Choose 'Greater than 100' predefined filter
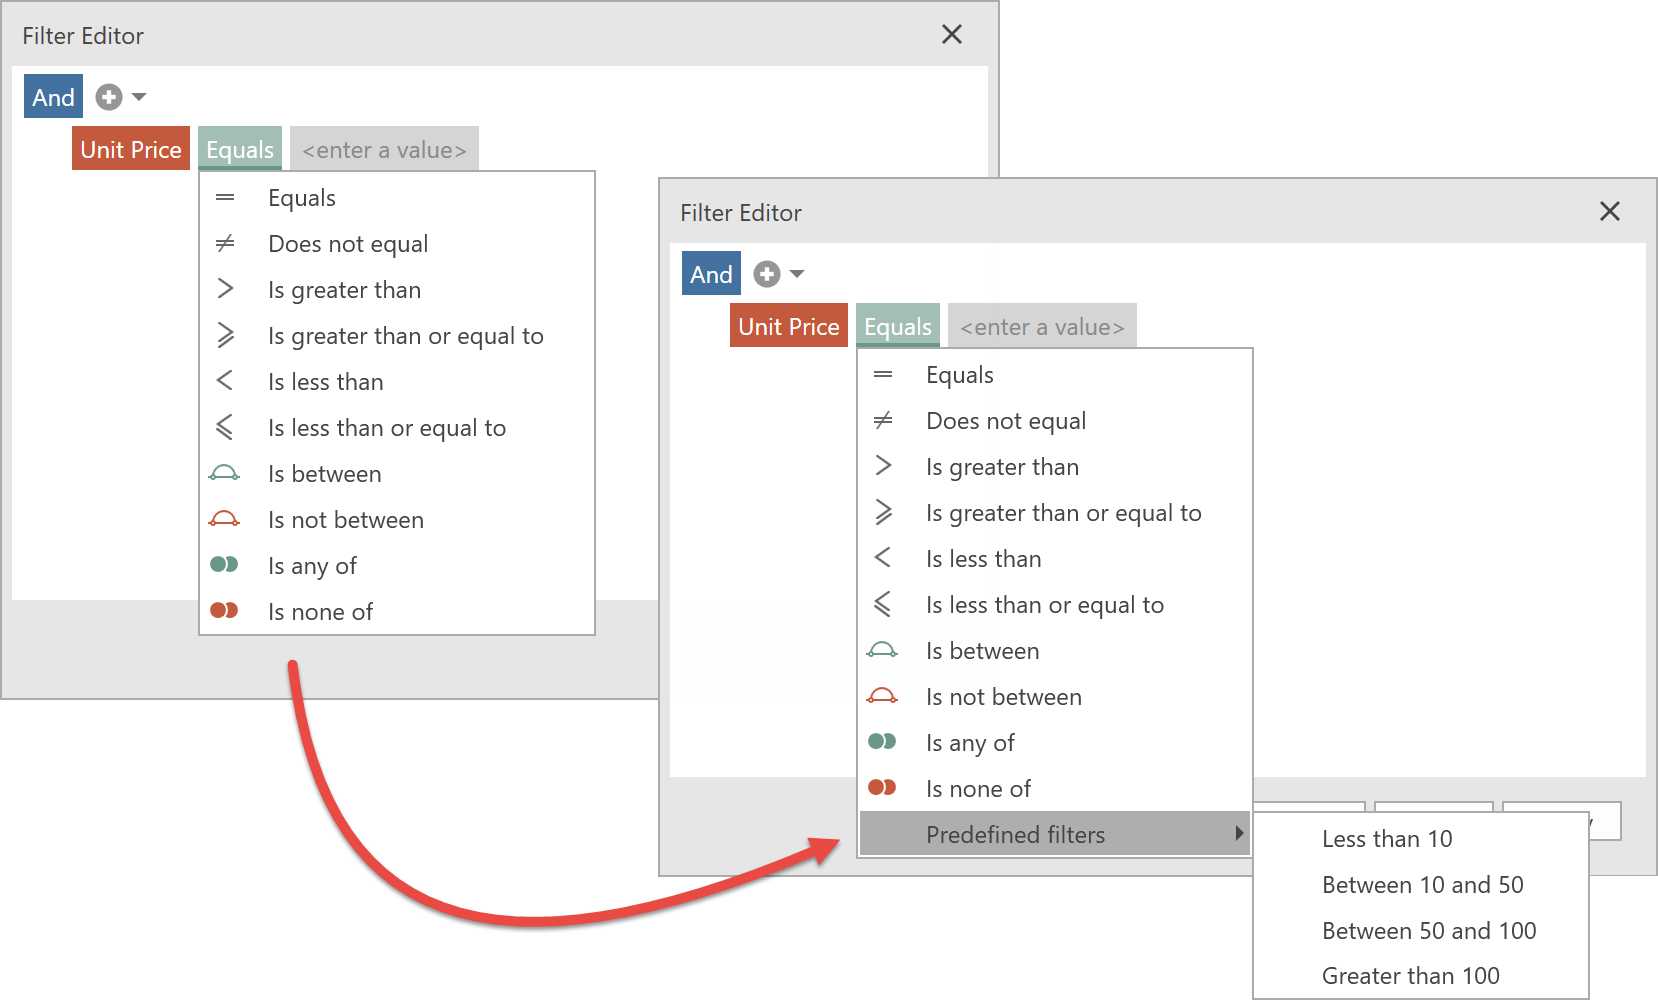Screen dimensions: 1658x1000 click(1410, 976)
